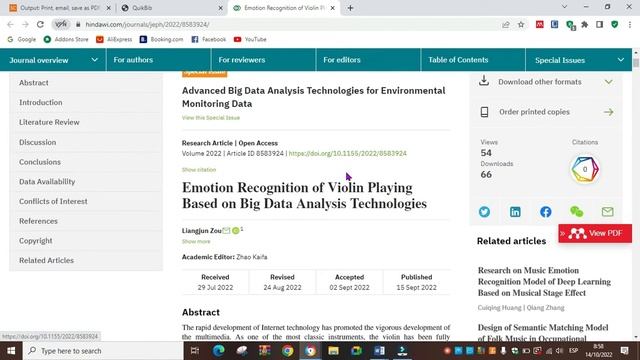Click the red View PDF button
This screenshot has height=360, width=640.
595,233
